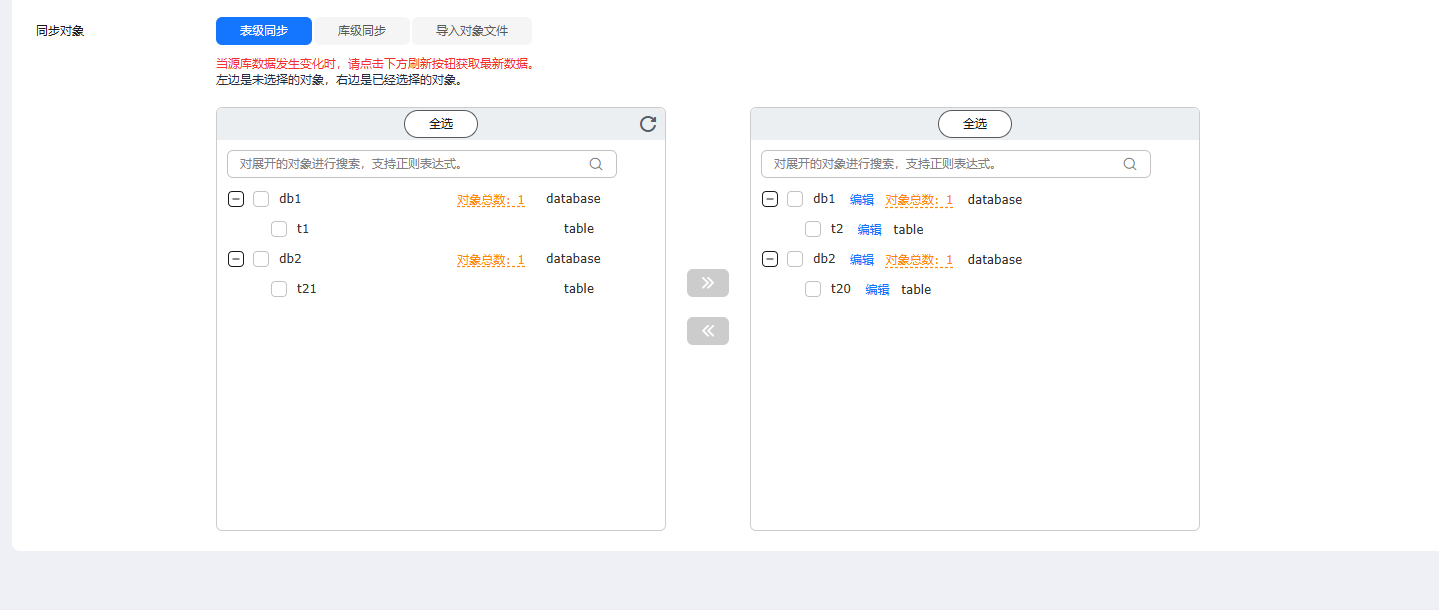The height and width of the screenshot is (610, 1439).
Task: Click the search icon in the right panel
Action: click(x=1130, y=164)
